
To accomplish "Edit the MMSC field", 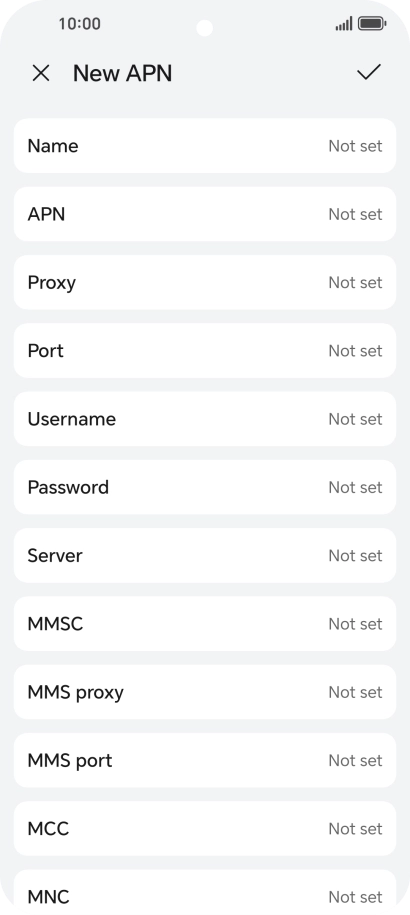I will point(205,624).
